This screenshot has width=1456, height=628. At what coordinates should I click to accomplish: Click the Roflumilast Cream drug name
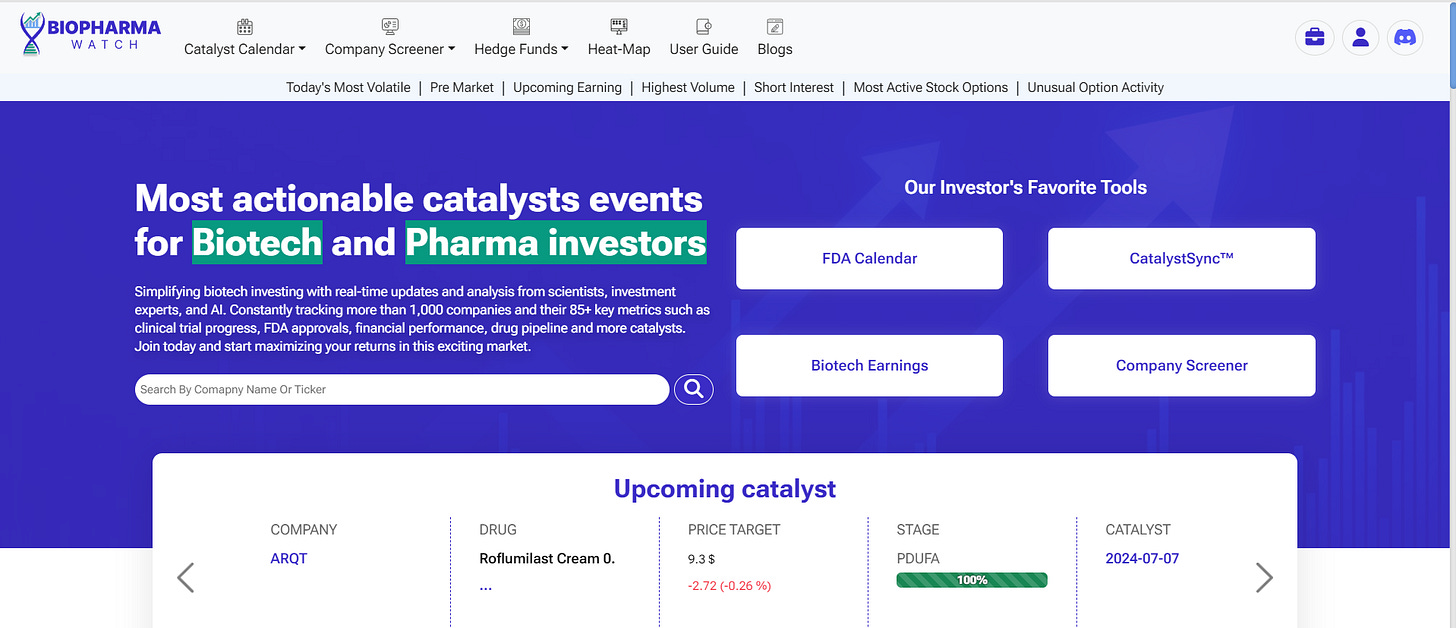[x=547, y=558]
